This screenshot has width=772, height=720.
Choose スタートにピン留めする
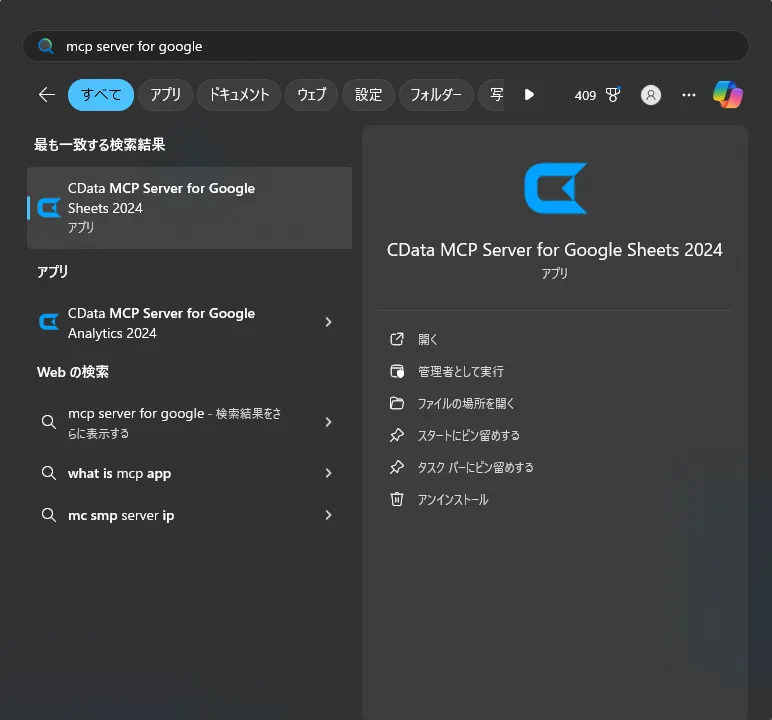[469, 435]
